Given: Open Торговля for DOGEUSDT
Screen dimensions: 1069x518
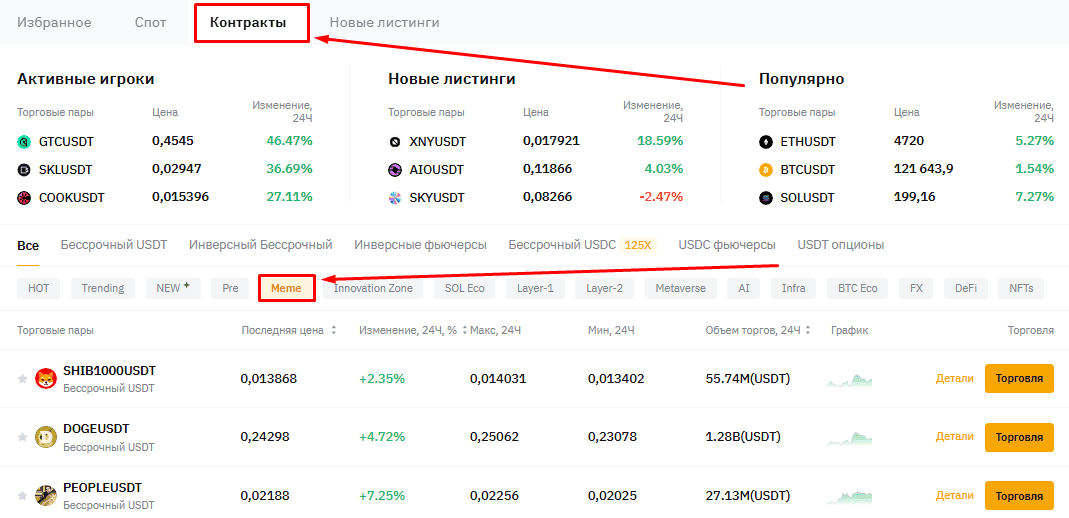Looking at the screenshot, I should [1019, 437].
